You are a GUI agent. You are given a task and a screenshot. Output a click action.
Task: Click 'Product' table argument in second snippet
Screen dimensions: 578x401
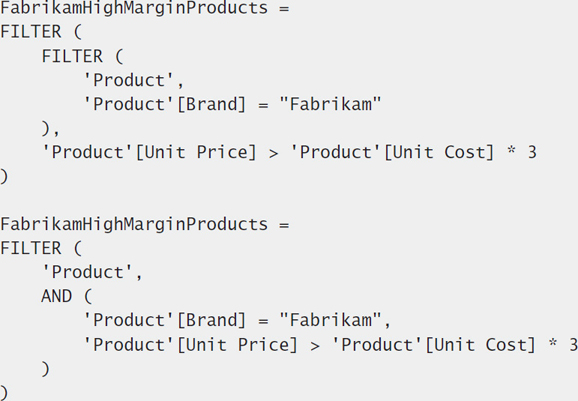point(88,272)
